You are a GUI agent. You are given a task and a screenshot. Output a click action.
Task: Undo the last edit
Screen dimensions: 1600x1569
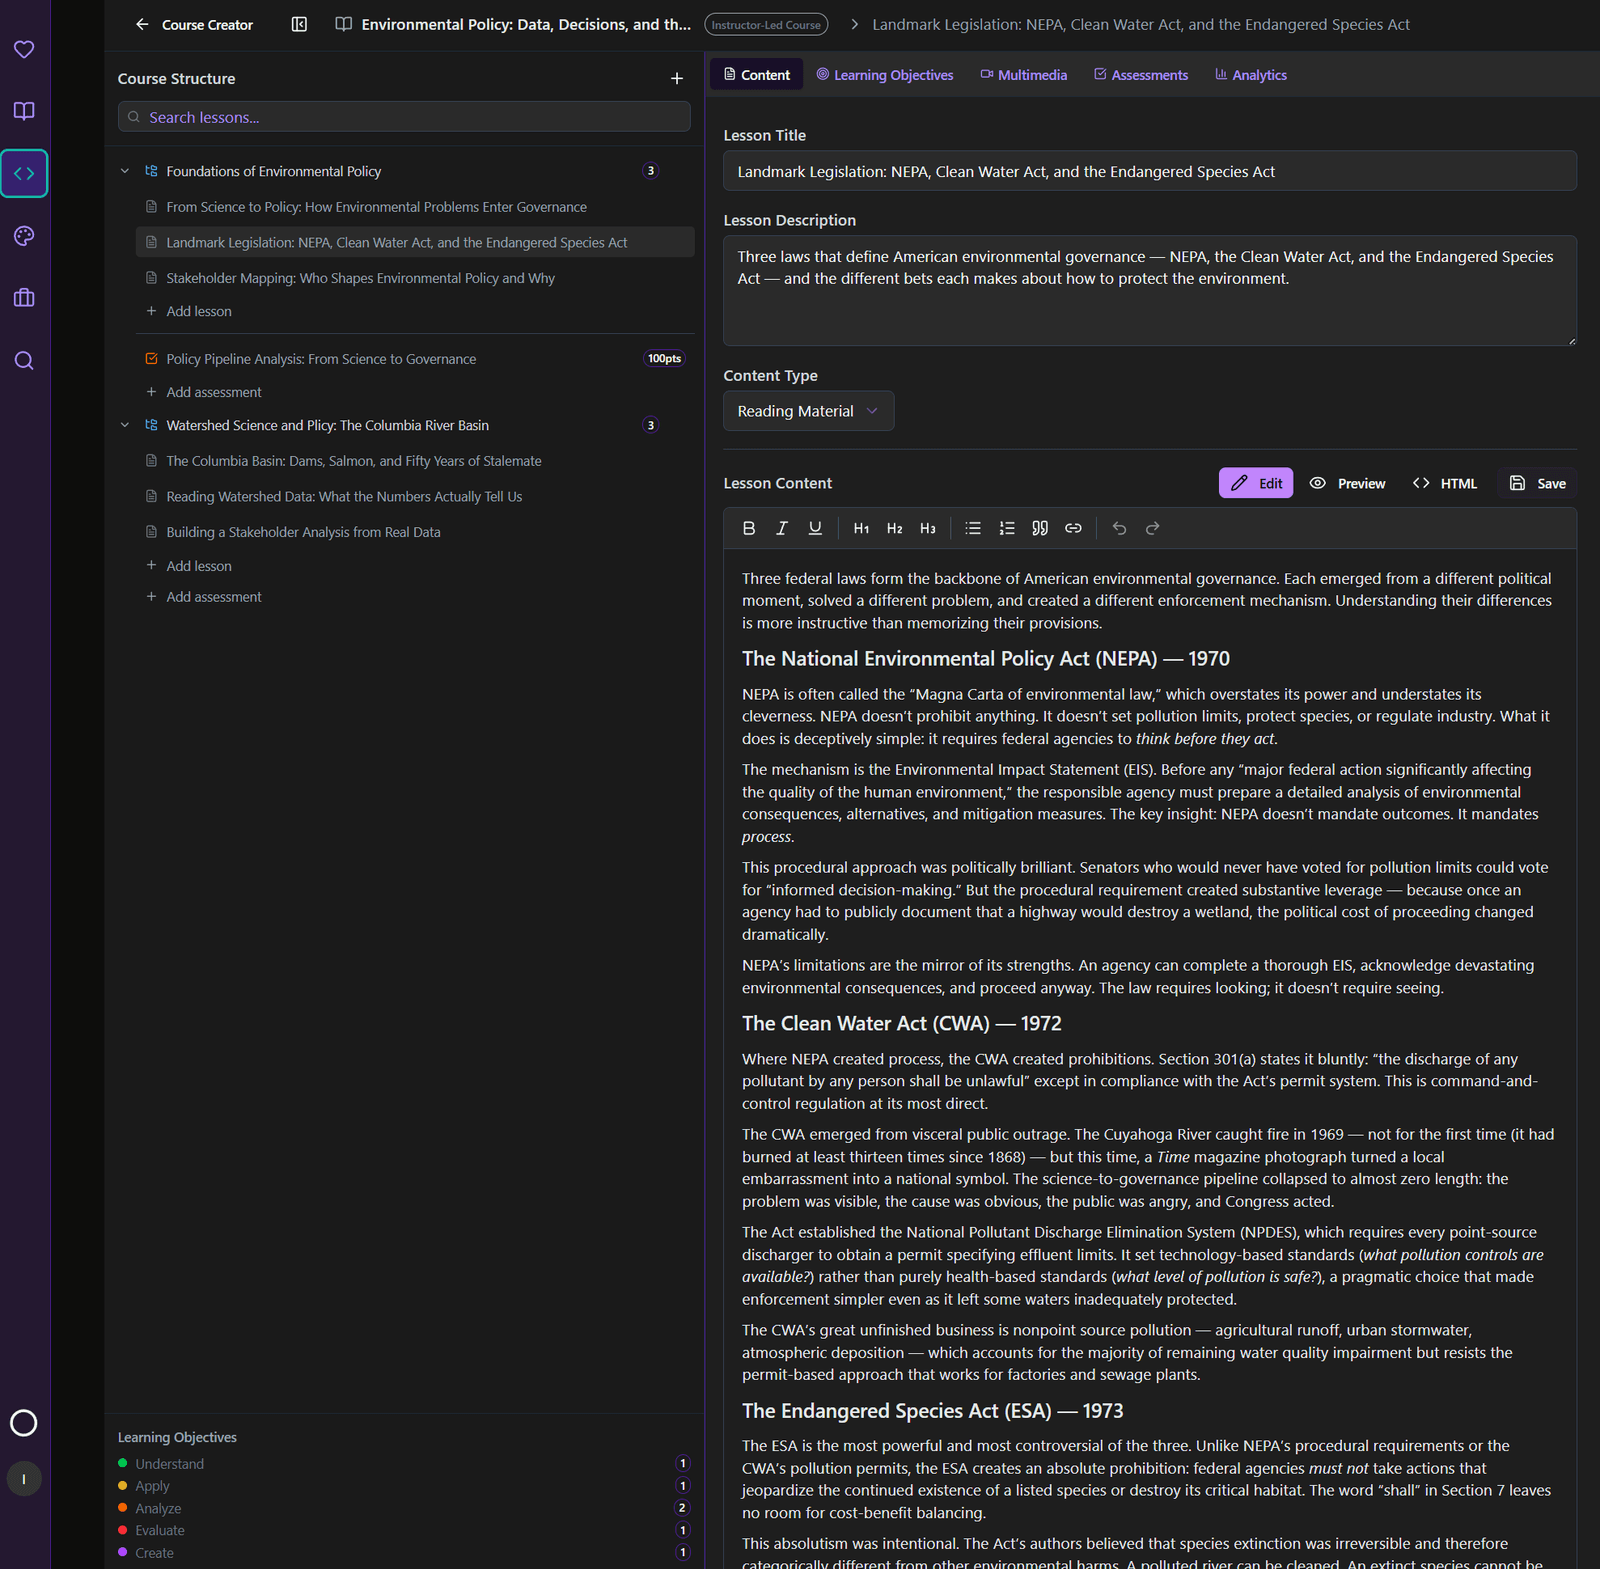(1119, 528)
